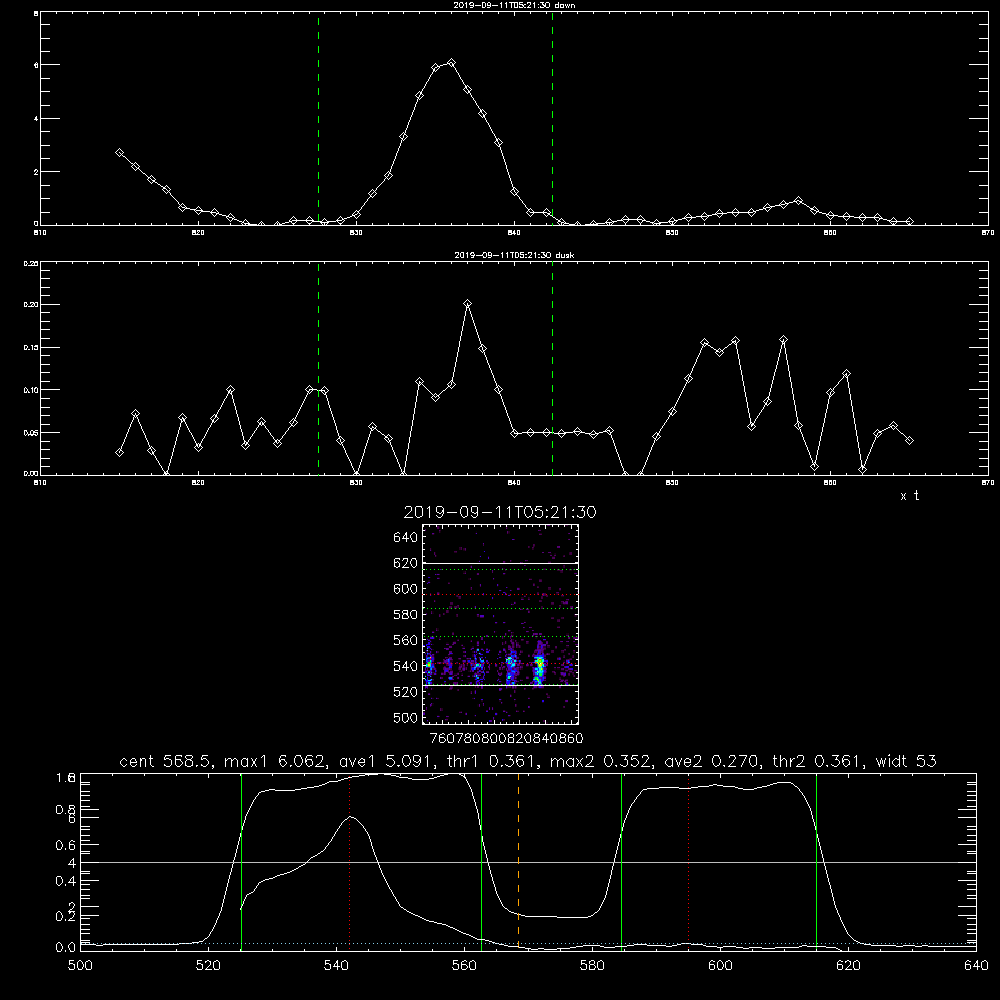Click the green vertical line near 585
The image size is (1000, 1000).
(621, 862)
